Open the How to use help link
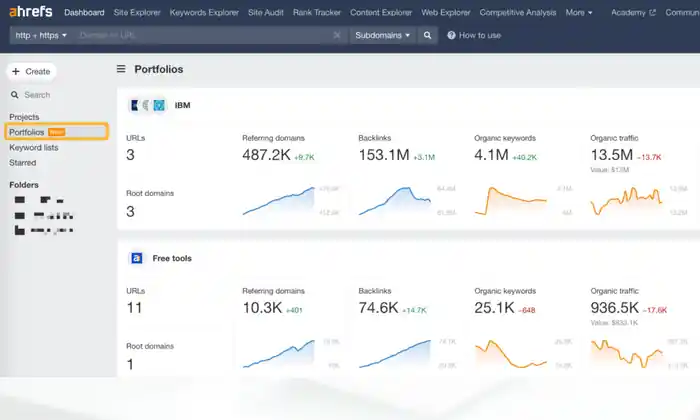 coord(474,35)
